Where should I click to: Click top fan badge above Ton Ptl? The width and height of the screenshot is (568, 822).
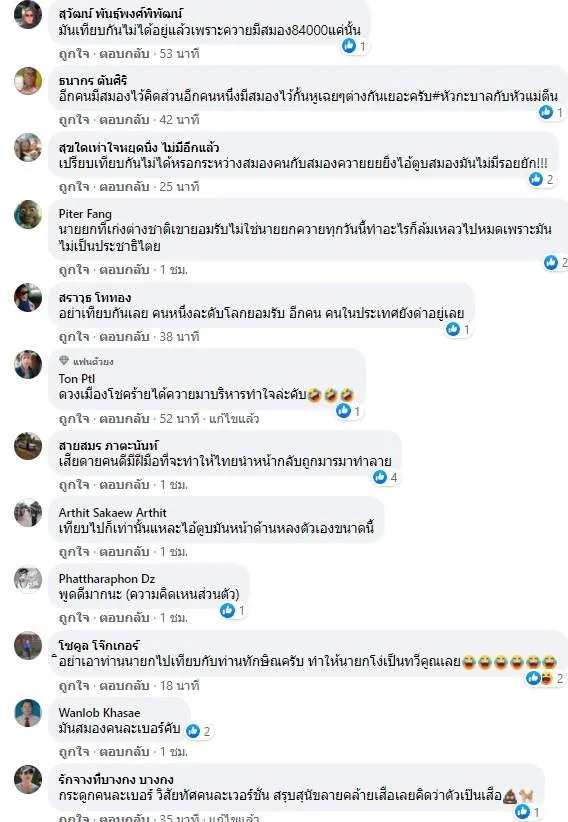click(86, 361)
